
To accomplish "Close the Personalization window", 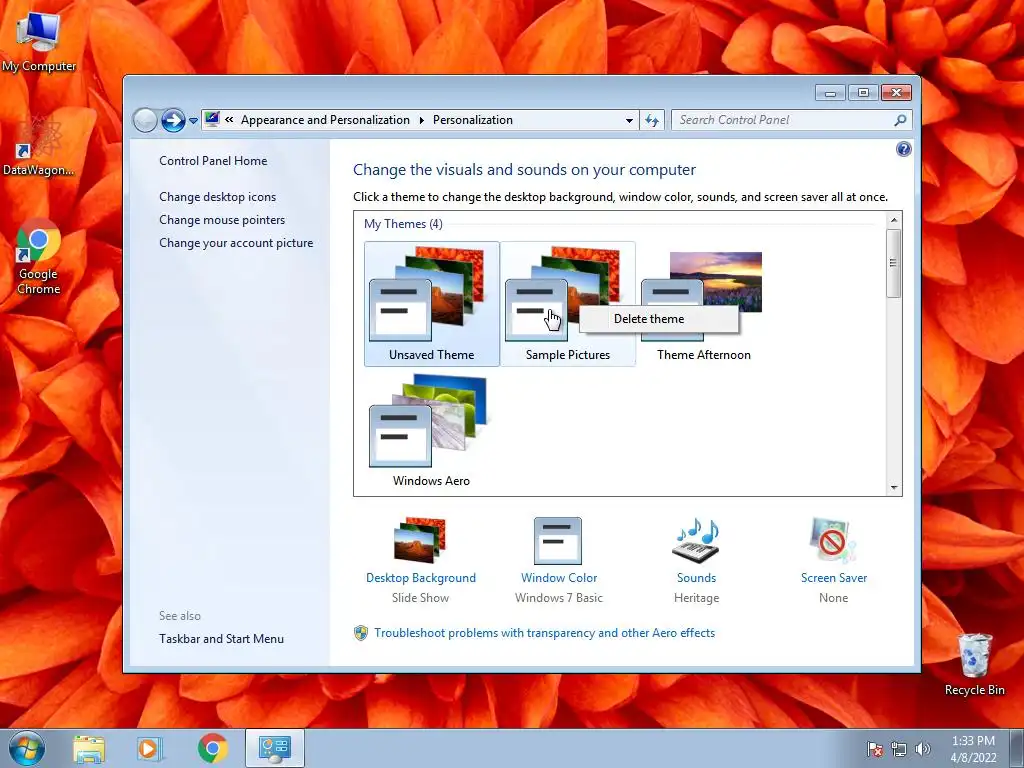I will tap(896, 93).
